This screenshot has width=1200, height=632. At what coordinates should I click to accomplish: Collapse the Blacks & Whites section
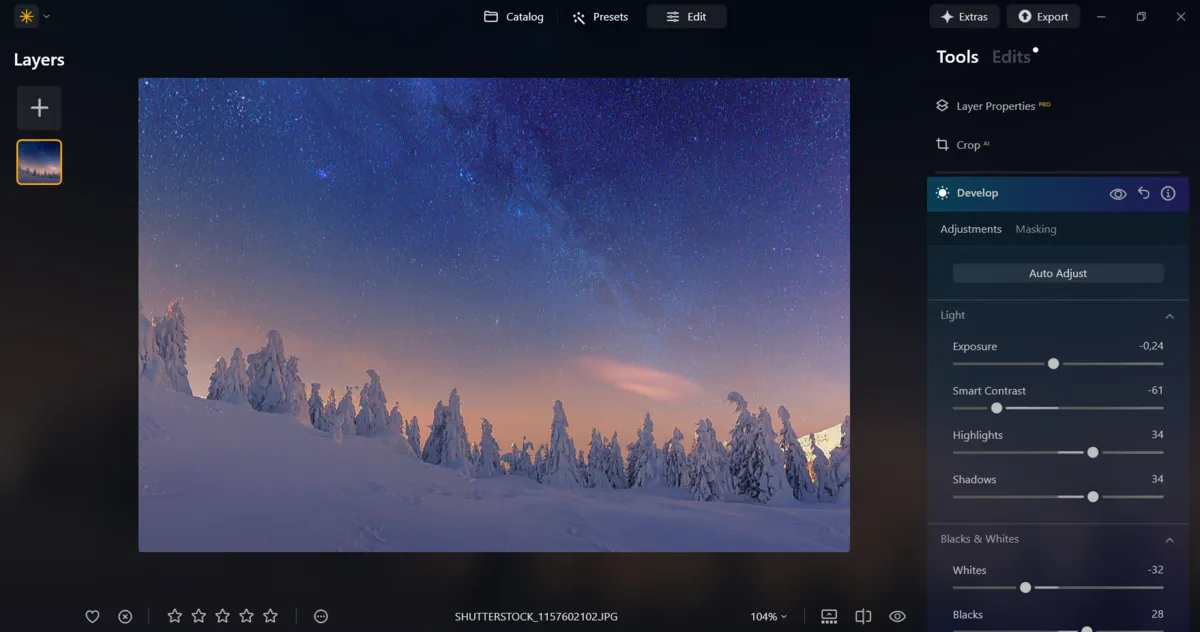(1169, 539)
